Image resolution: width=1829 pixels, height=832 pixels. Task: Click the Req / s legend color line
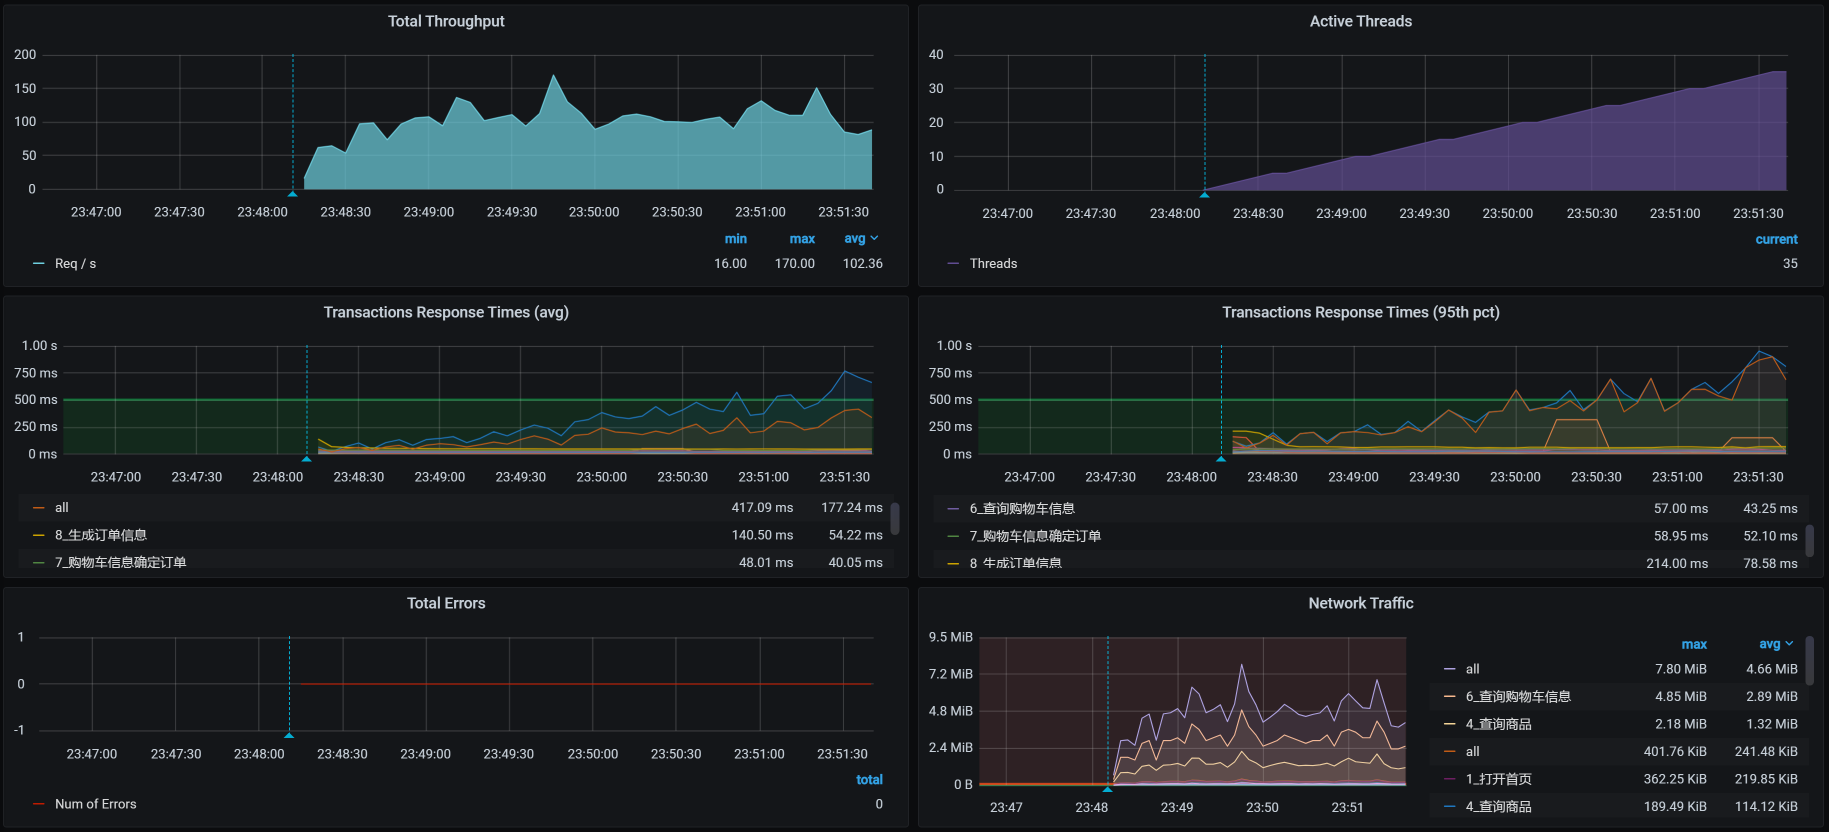[39, 264]
